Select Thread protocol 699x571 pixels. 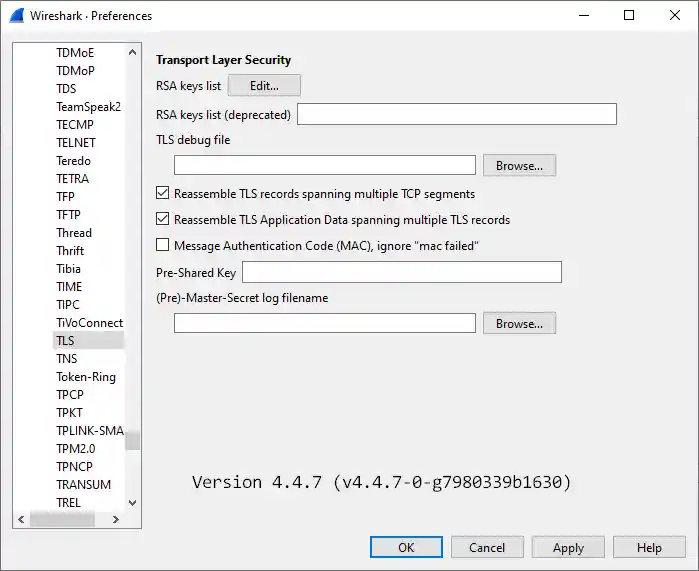click(74, 233)
